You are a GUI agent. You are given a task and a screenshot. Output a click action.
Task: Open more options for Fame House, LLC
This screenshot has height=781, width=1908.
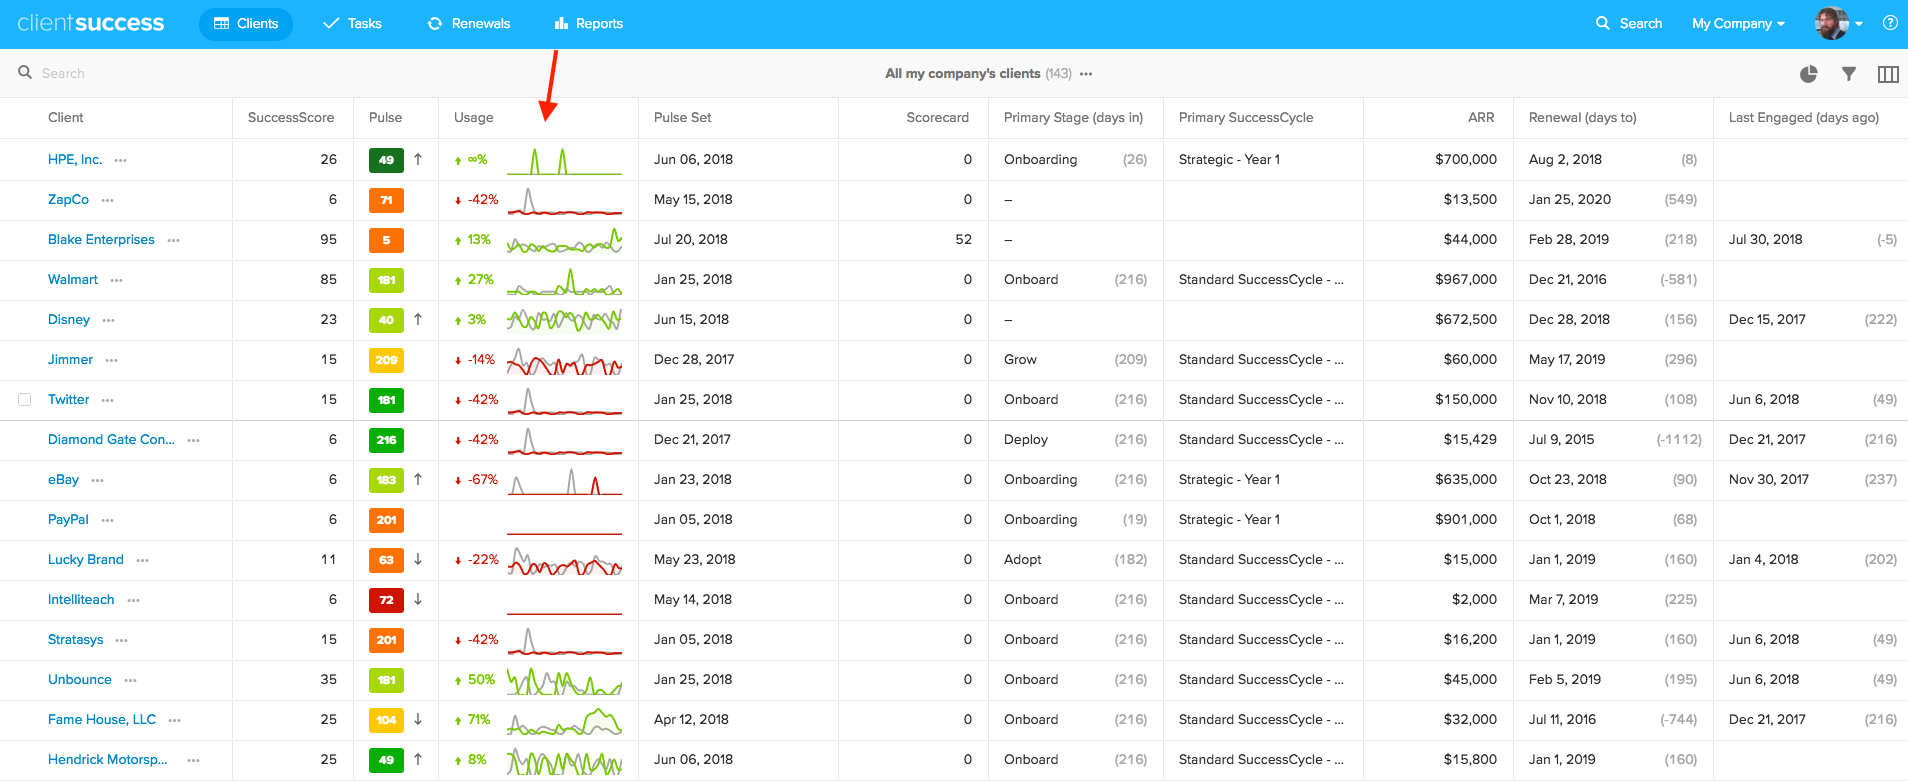175,721
